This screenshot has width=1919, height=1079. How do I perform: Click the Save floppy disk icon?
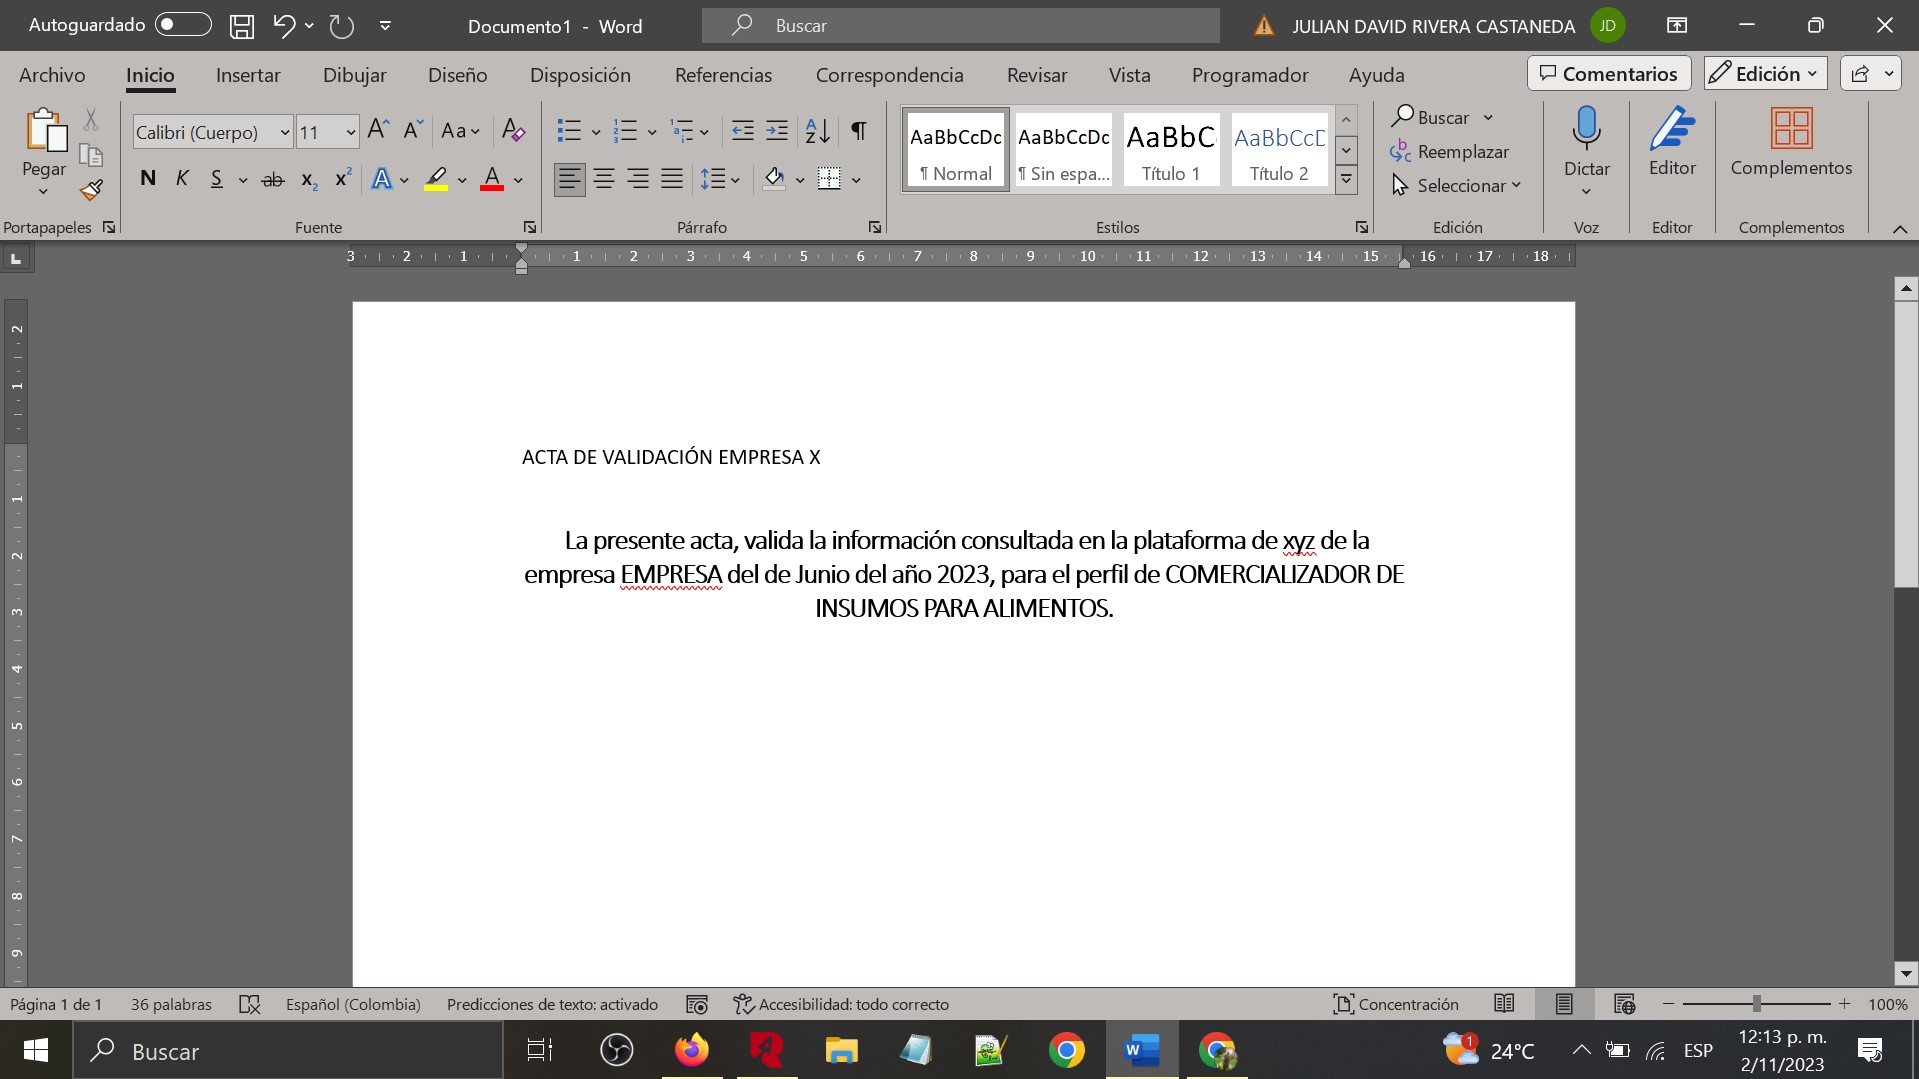(x=241, y=26)
